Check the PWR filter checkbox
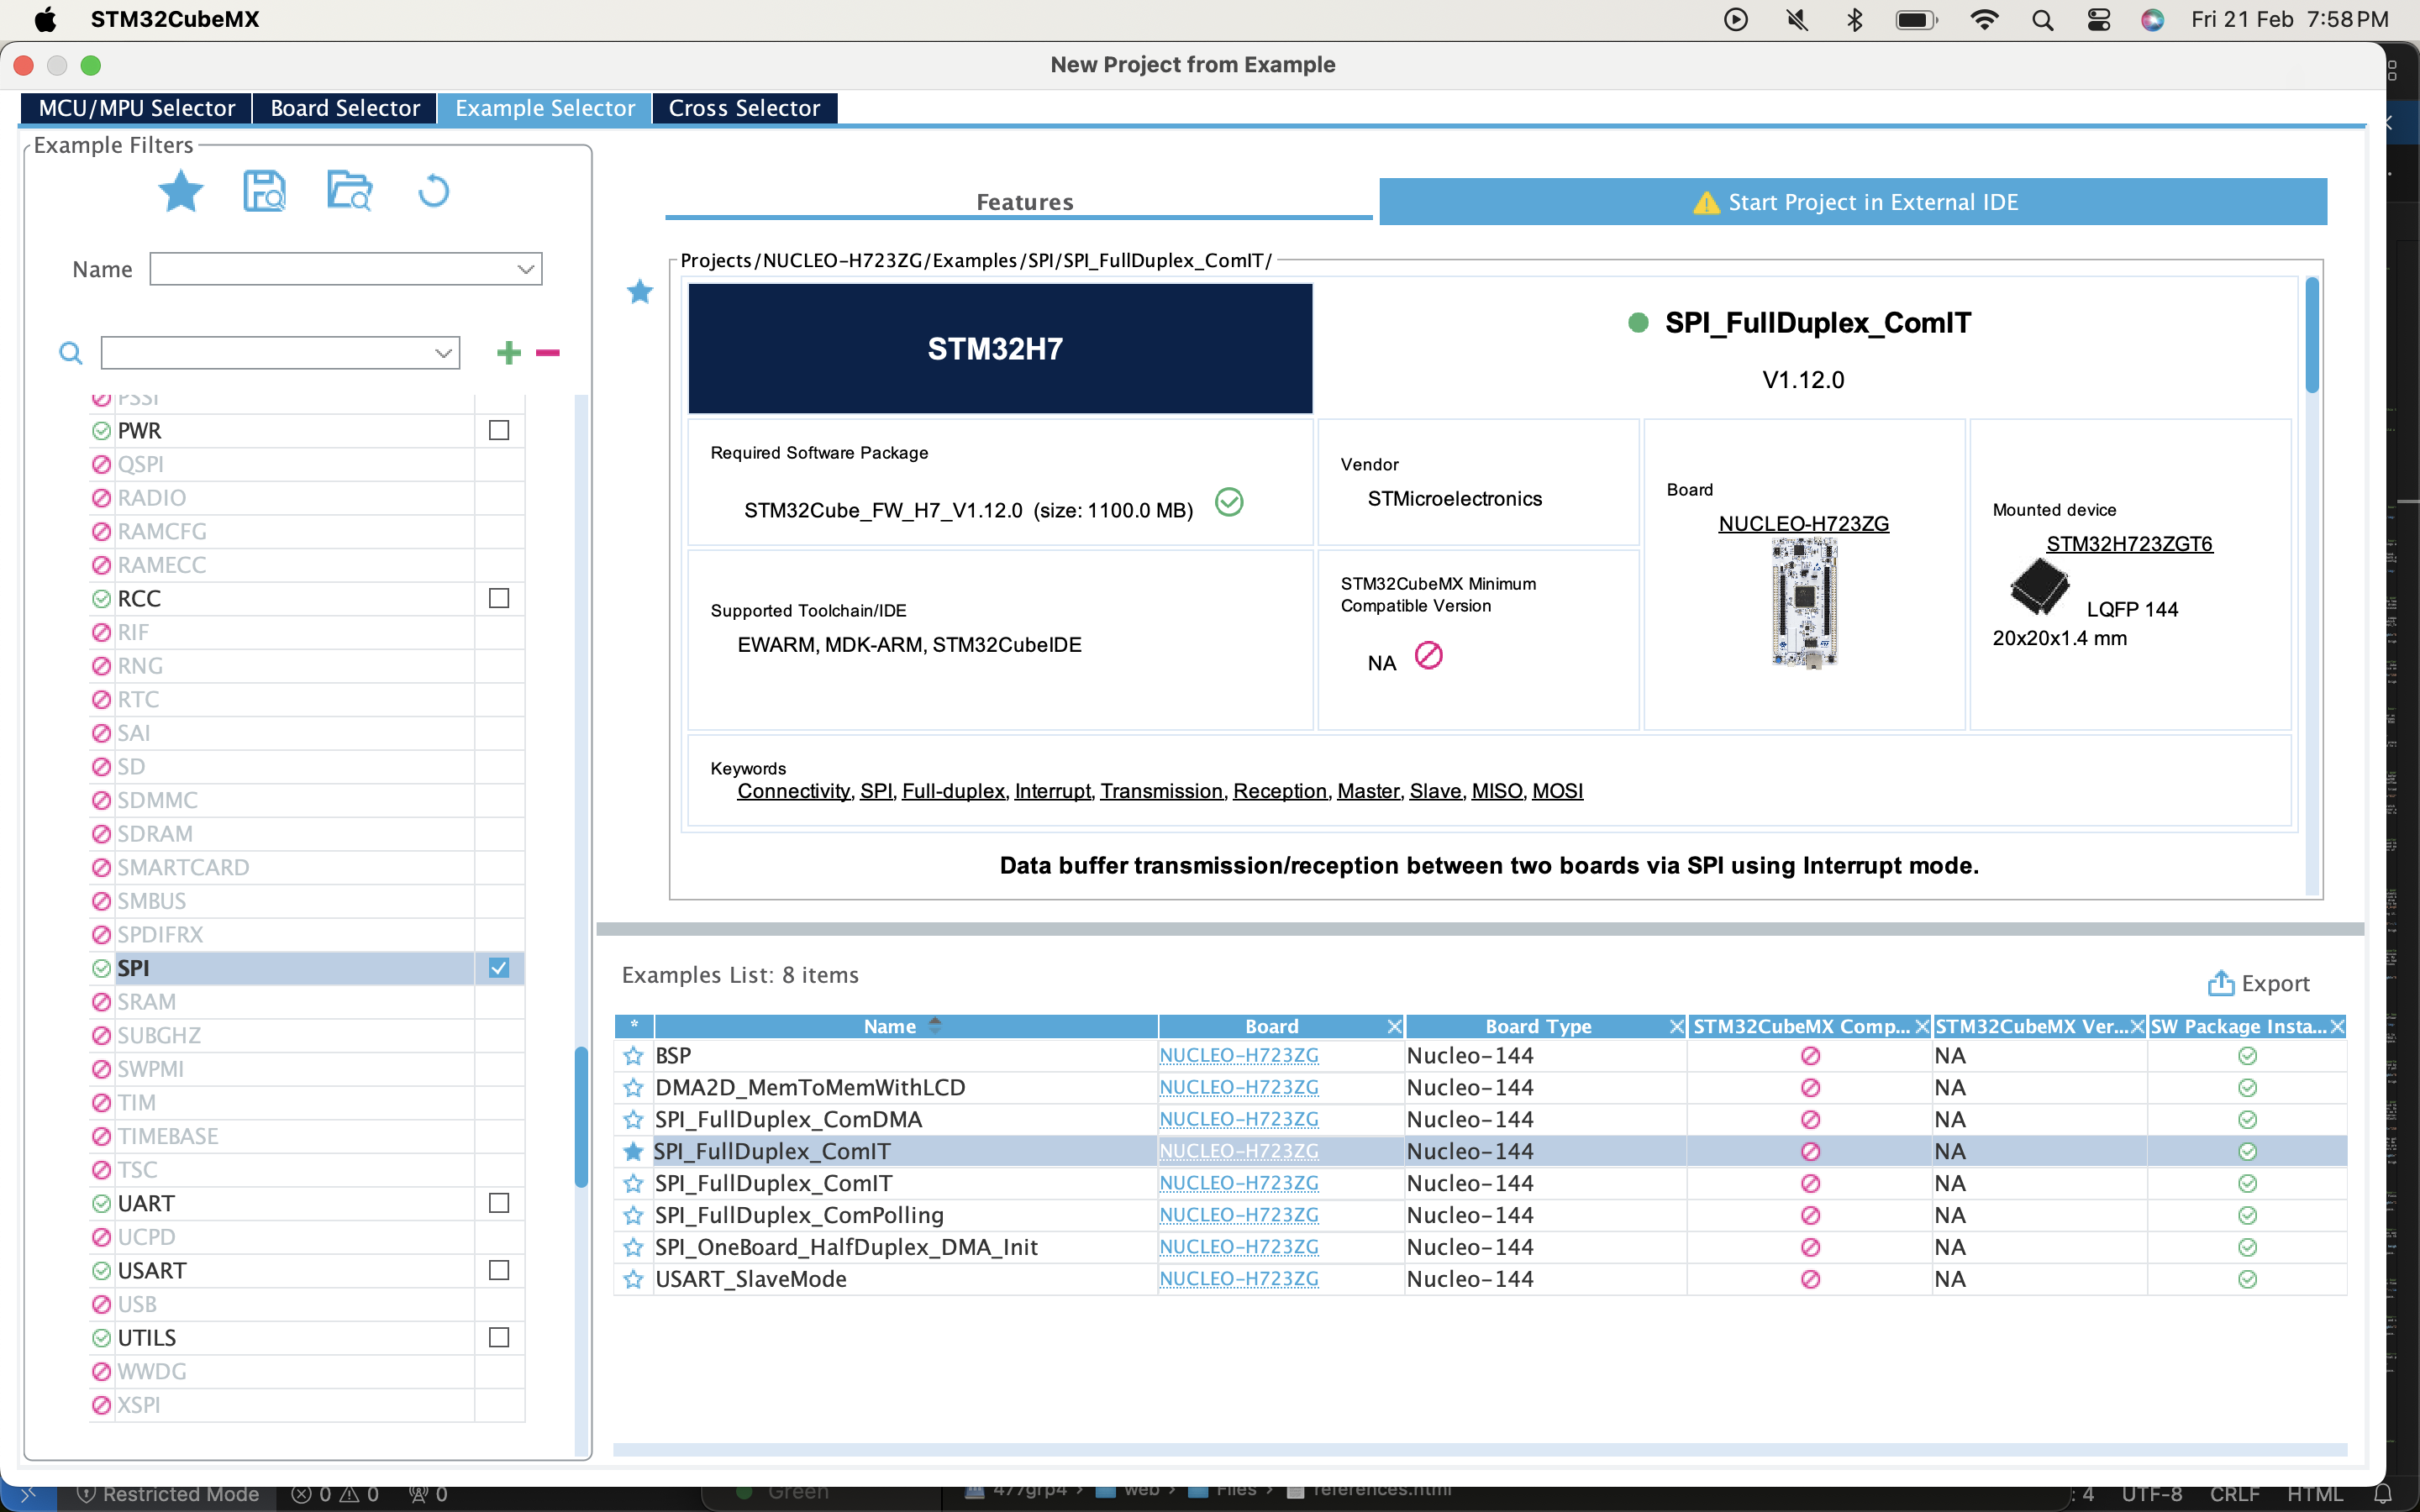Viewport: 2420px width, 1512px height. coord(499,430)
